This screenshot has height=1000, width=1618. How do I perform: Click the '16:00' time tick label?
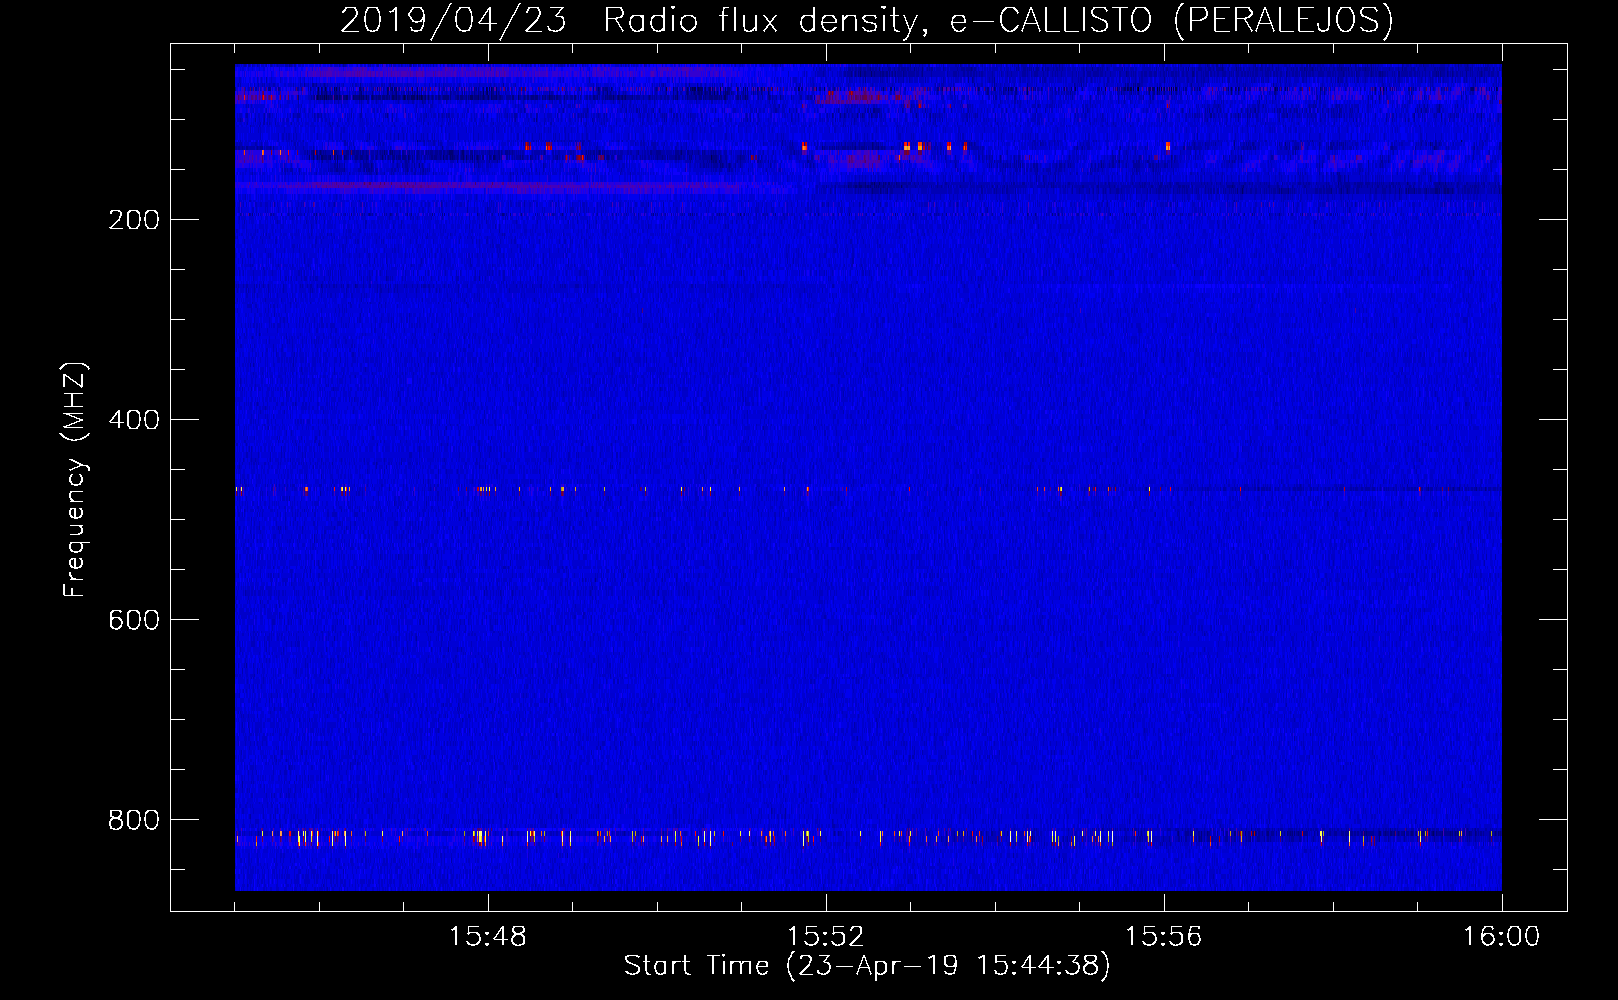(1501, 937)
